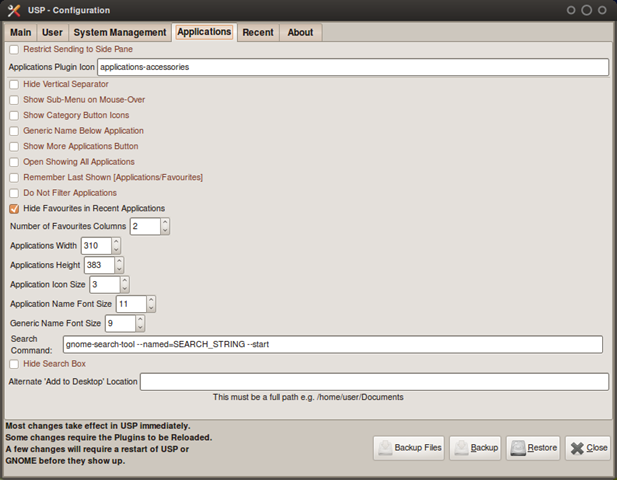
Task: Decrease Application Name Font Size
Action: coord(151,308)
